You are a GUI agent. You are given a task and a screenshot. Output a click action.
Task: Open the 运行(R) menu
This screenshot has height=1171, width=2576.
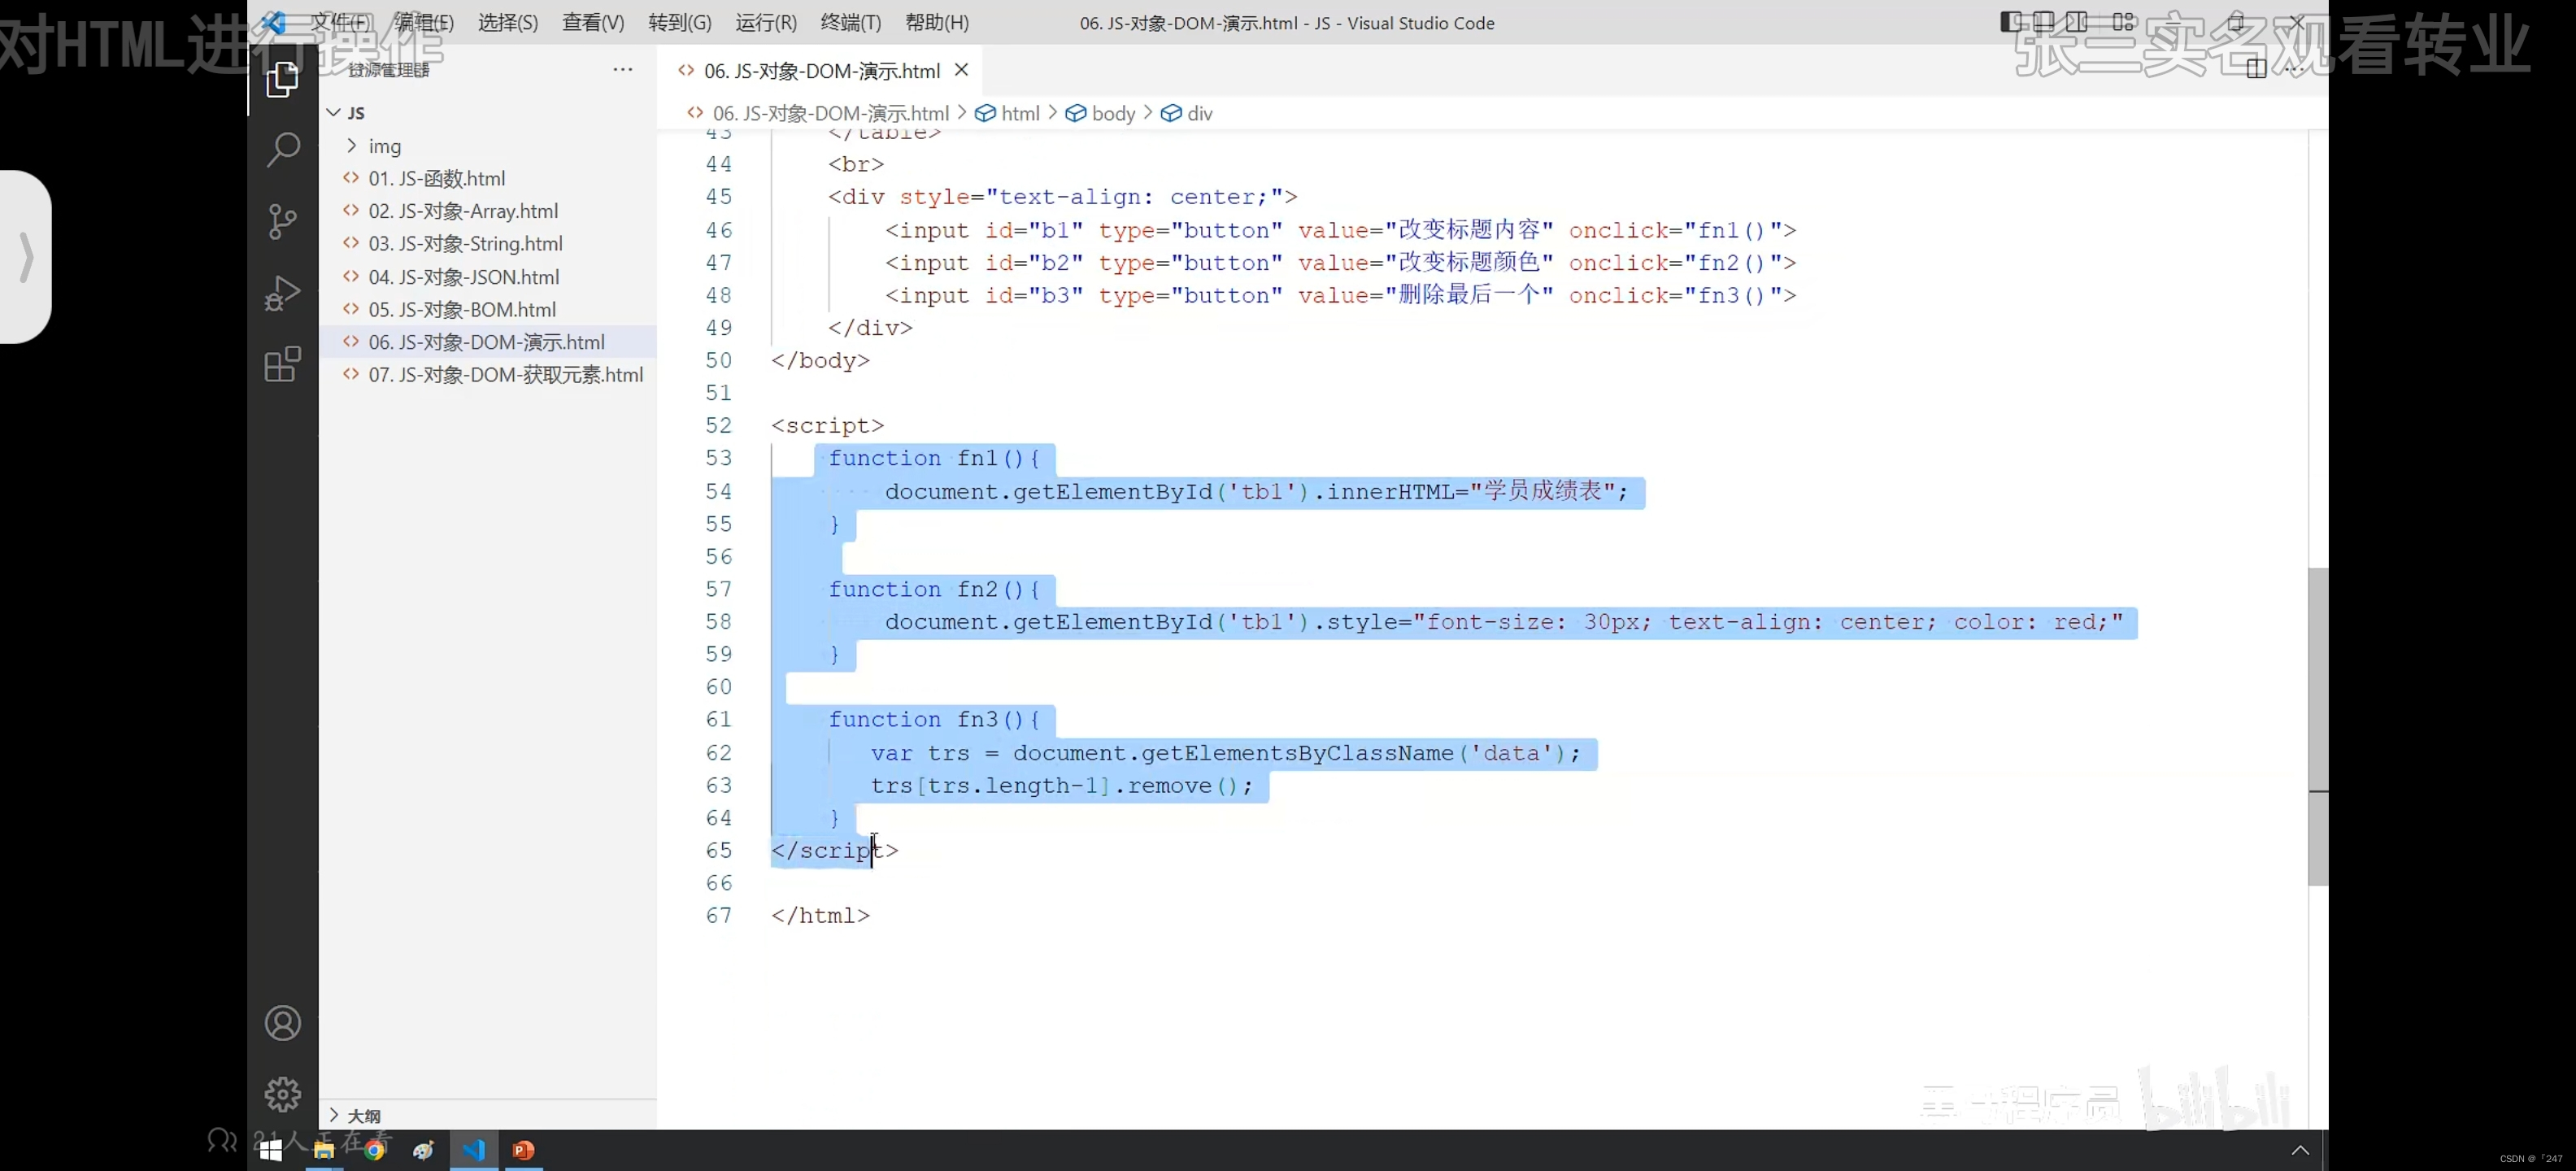coord(766,22)
